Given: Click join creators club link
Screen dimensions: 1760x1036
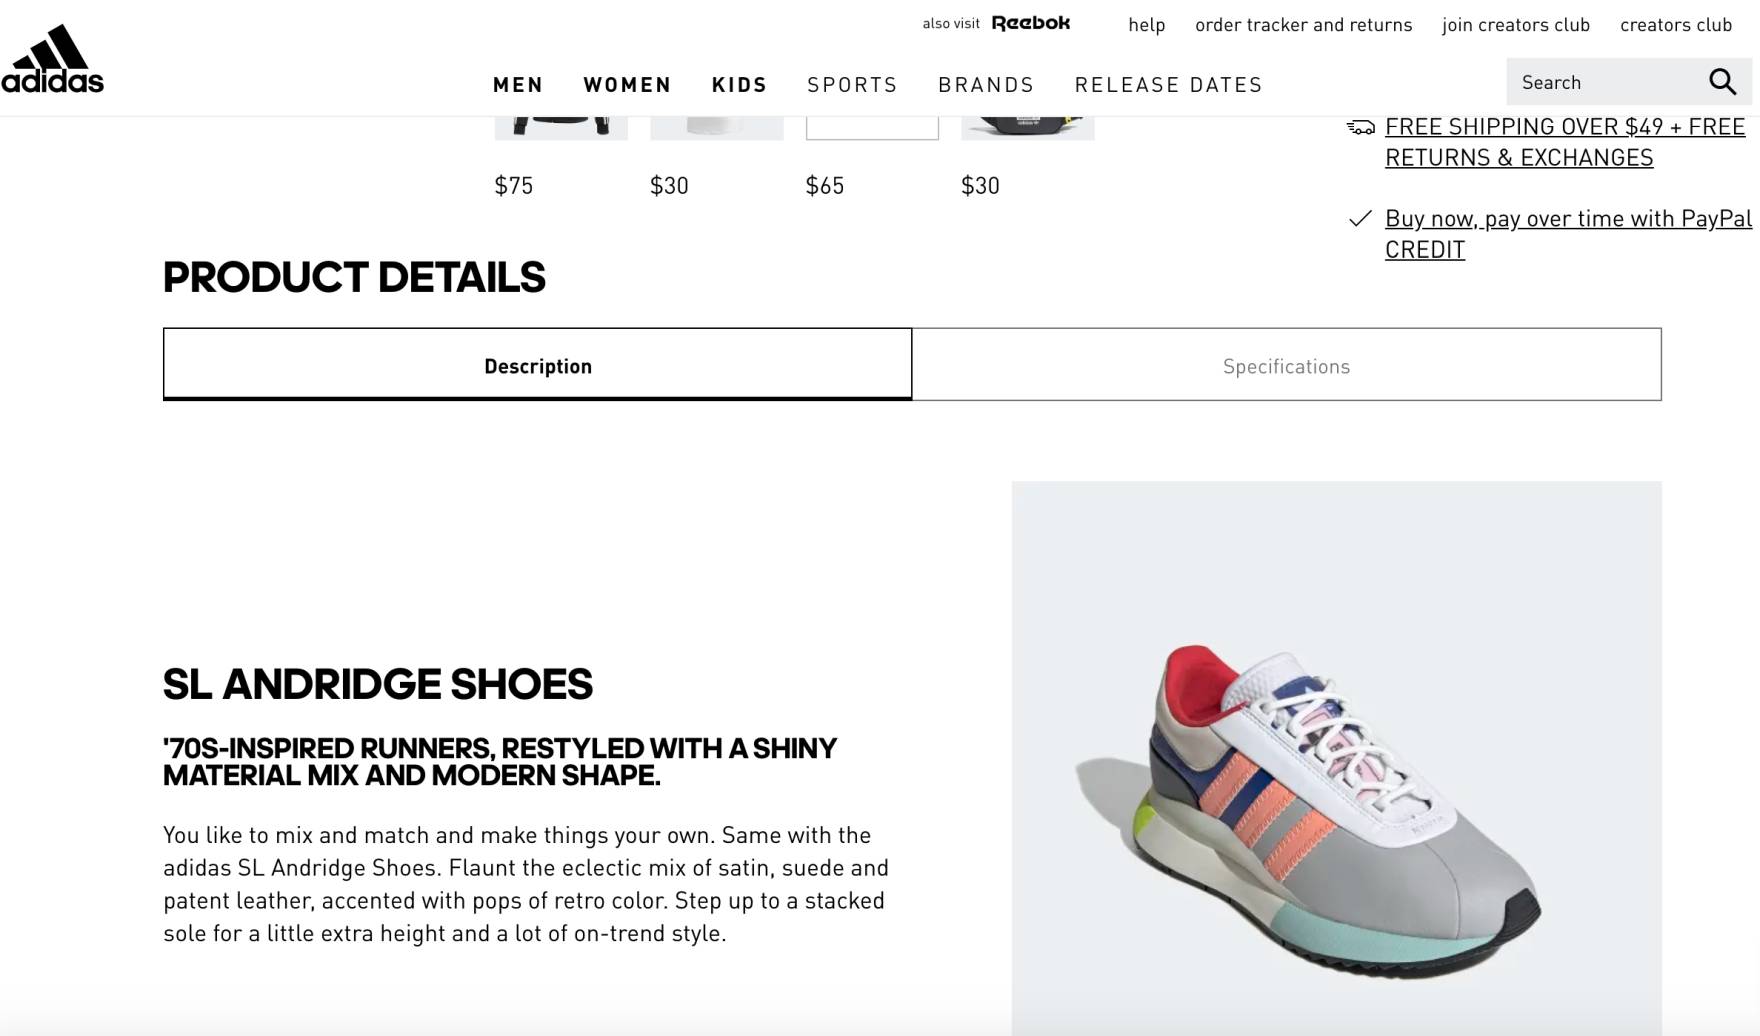Looking at the screenshot, I should pos(1515,25).
